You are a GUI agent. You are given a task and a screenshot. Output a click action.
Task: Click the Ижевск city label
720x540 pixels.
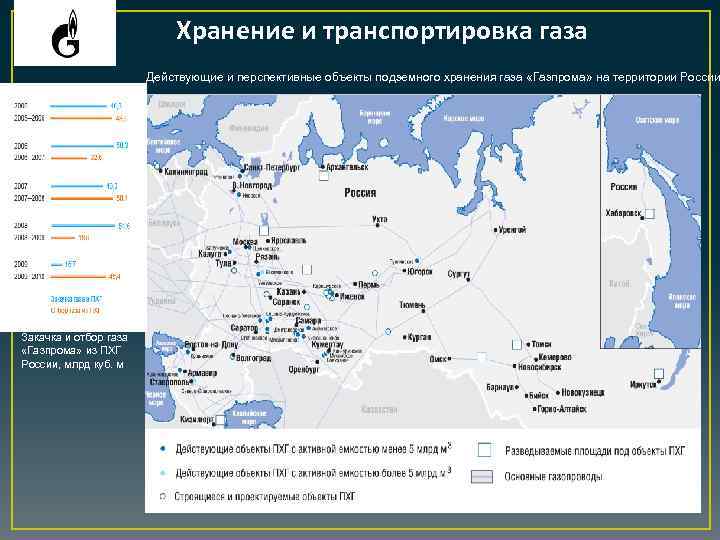[352, 297]
